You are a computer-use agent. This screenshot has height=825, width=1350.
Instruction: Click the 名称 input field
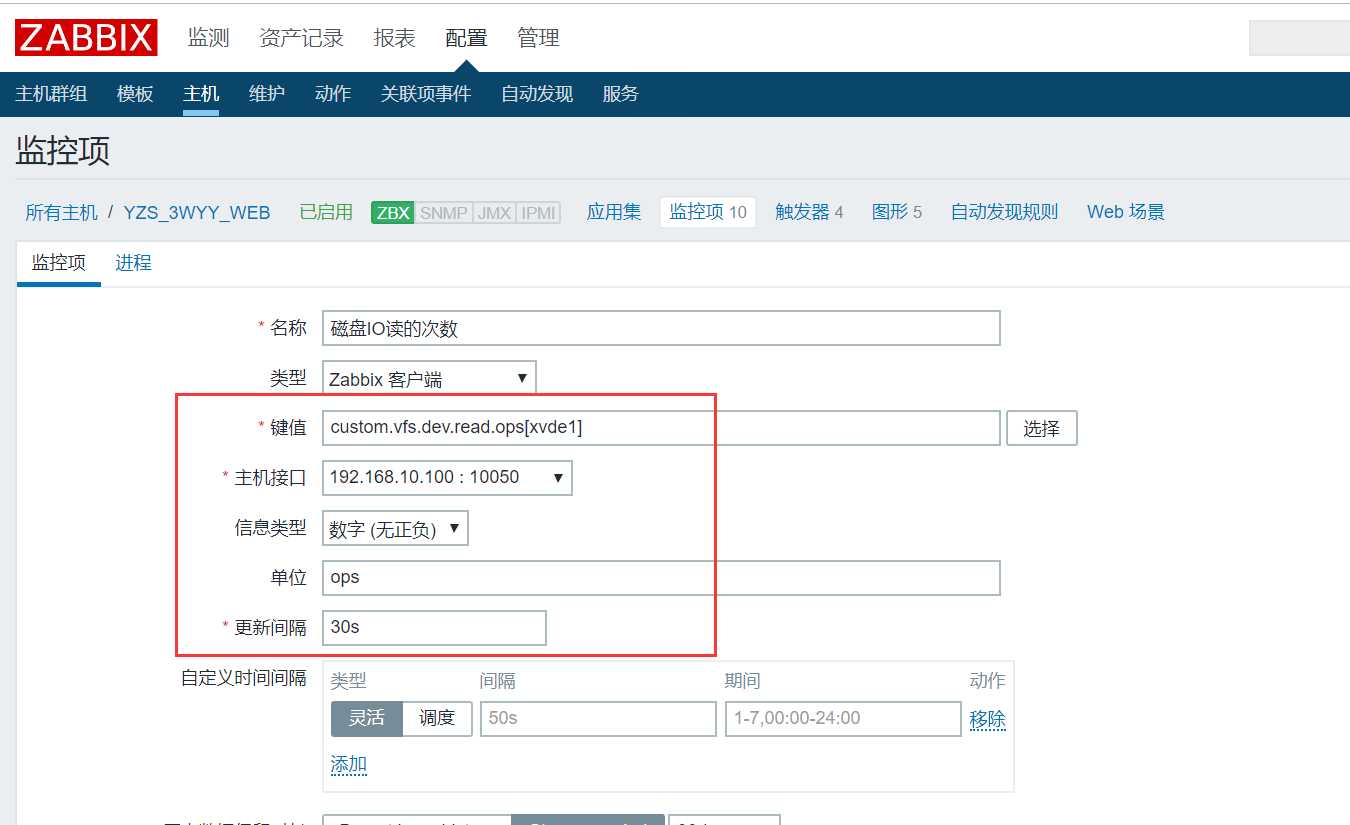[x=661, y=328]
